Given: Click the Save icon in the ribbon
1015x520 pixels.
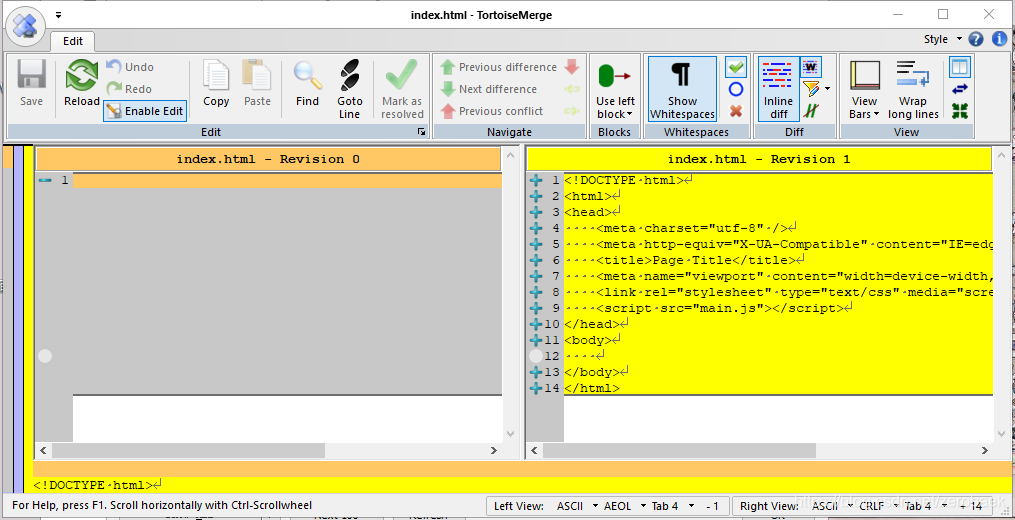Looking at the screenshot, I should (31, 83).
